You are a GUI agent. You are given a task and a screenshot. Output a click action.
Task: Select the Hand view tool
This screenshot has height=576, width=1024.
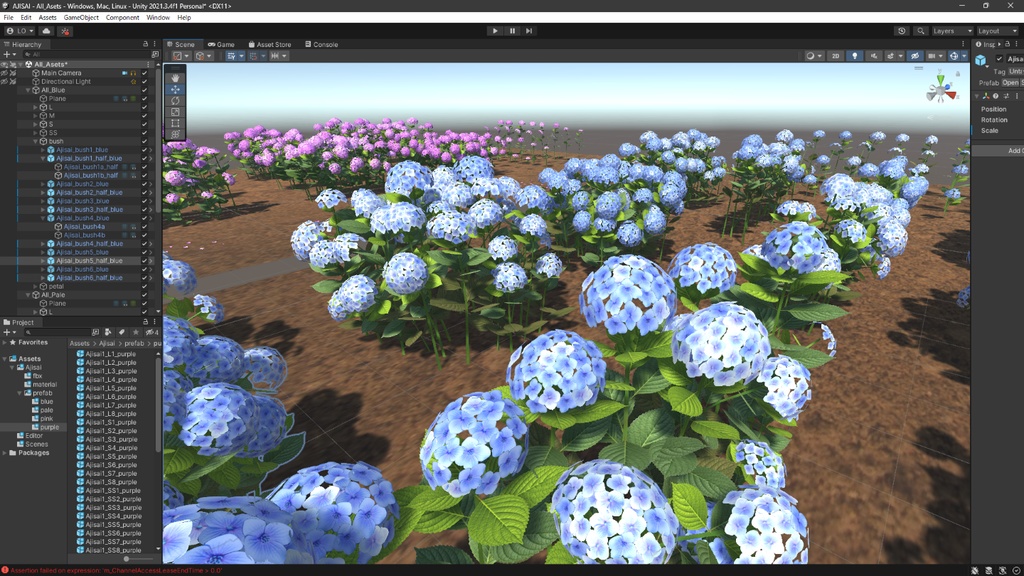[x=175, y=78]
